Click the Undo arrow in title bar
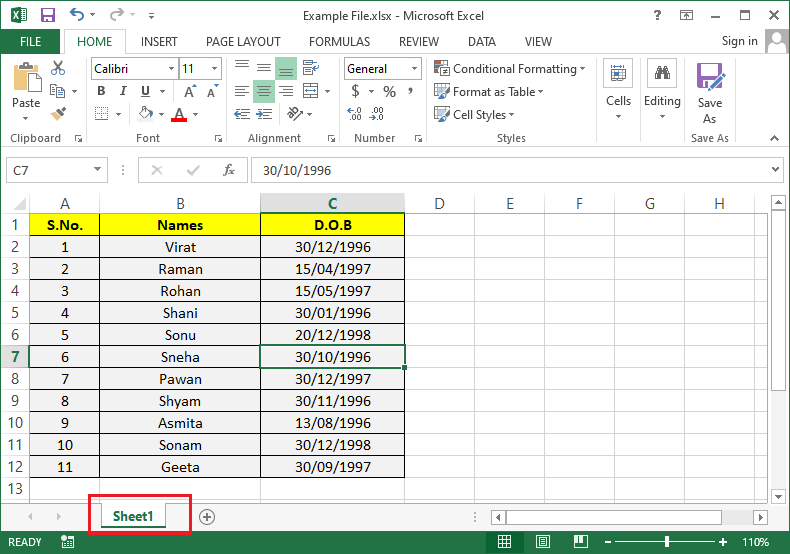This screenshot has height=554, width=790. click(x=78, y=15)
